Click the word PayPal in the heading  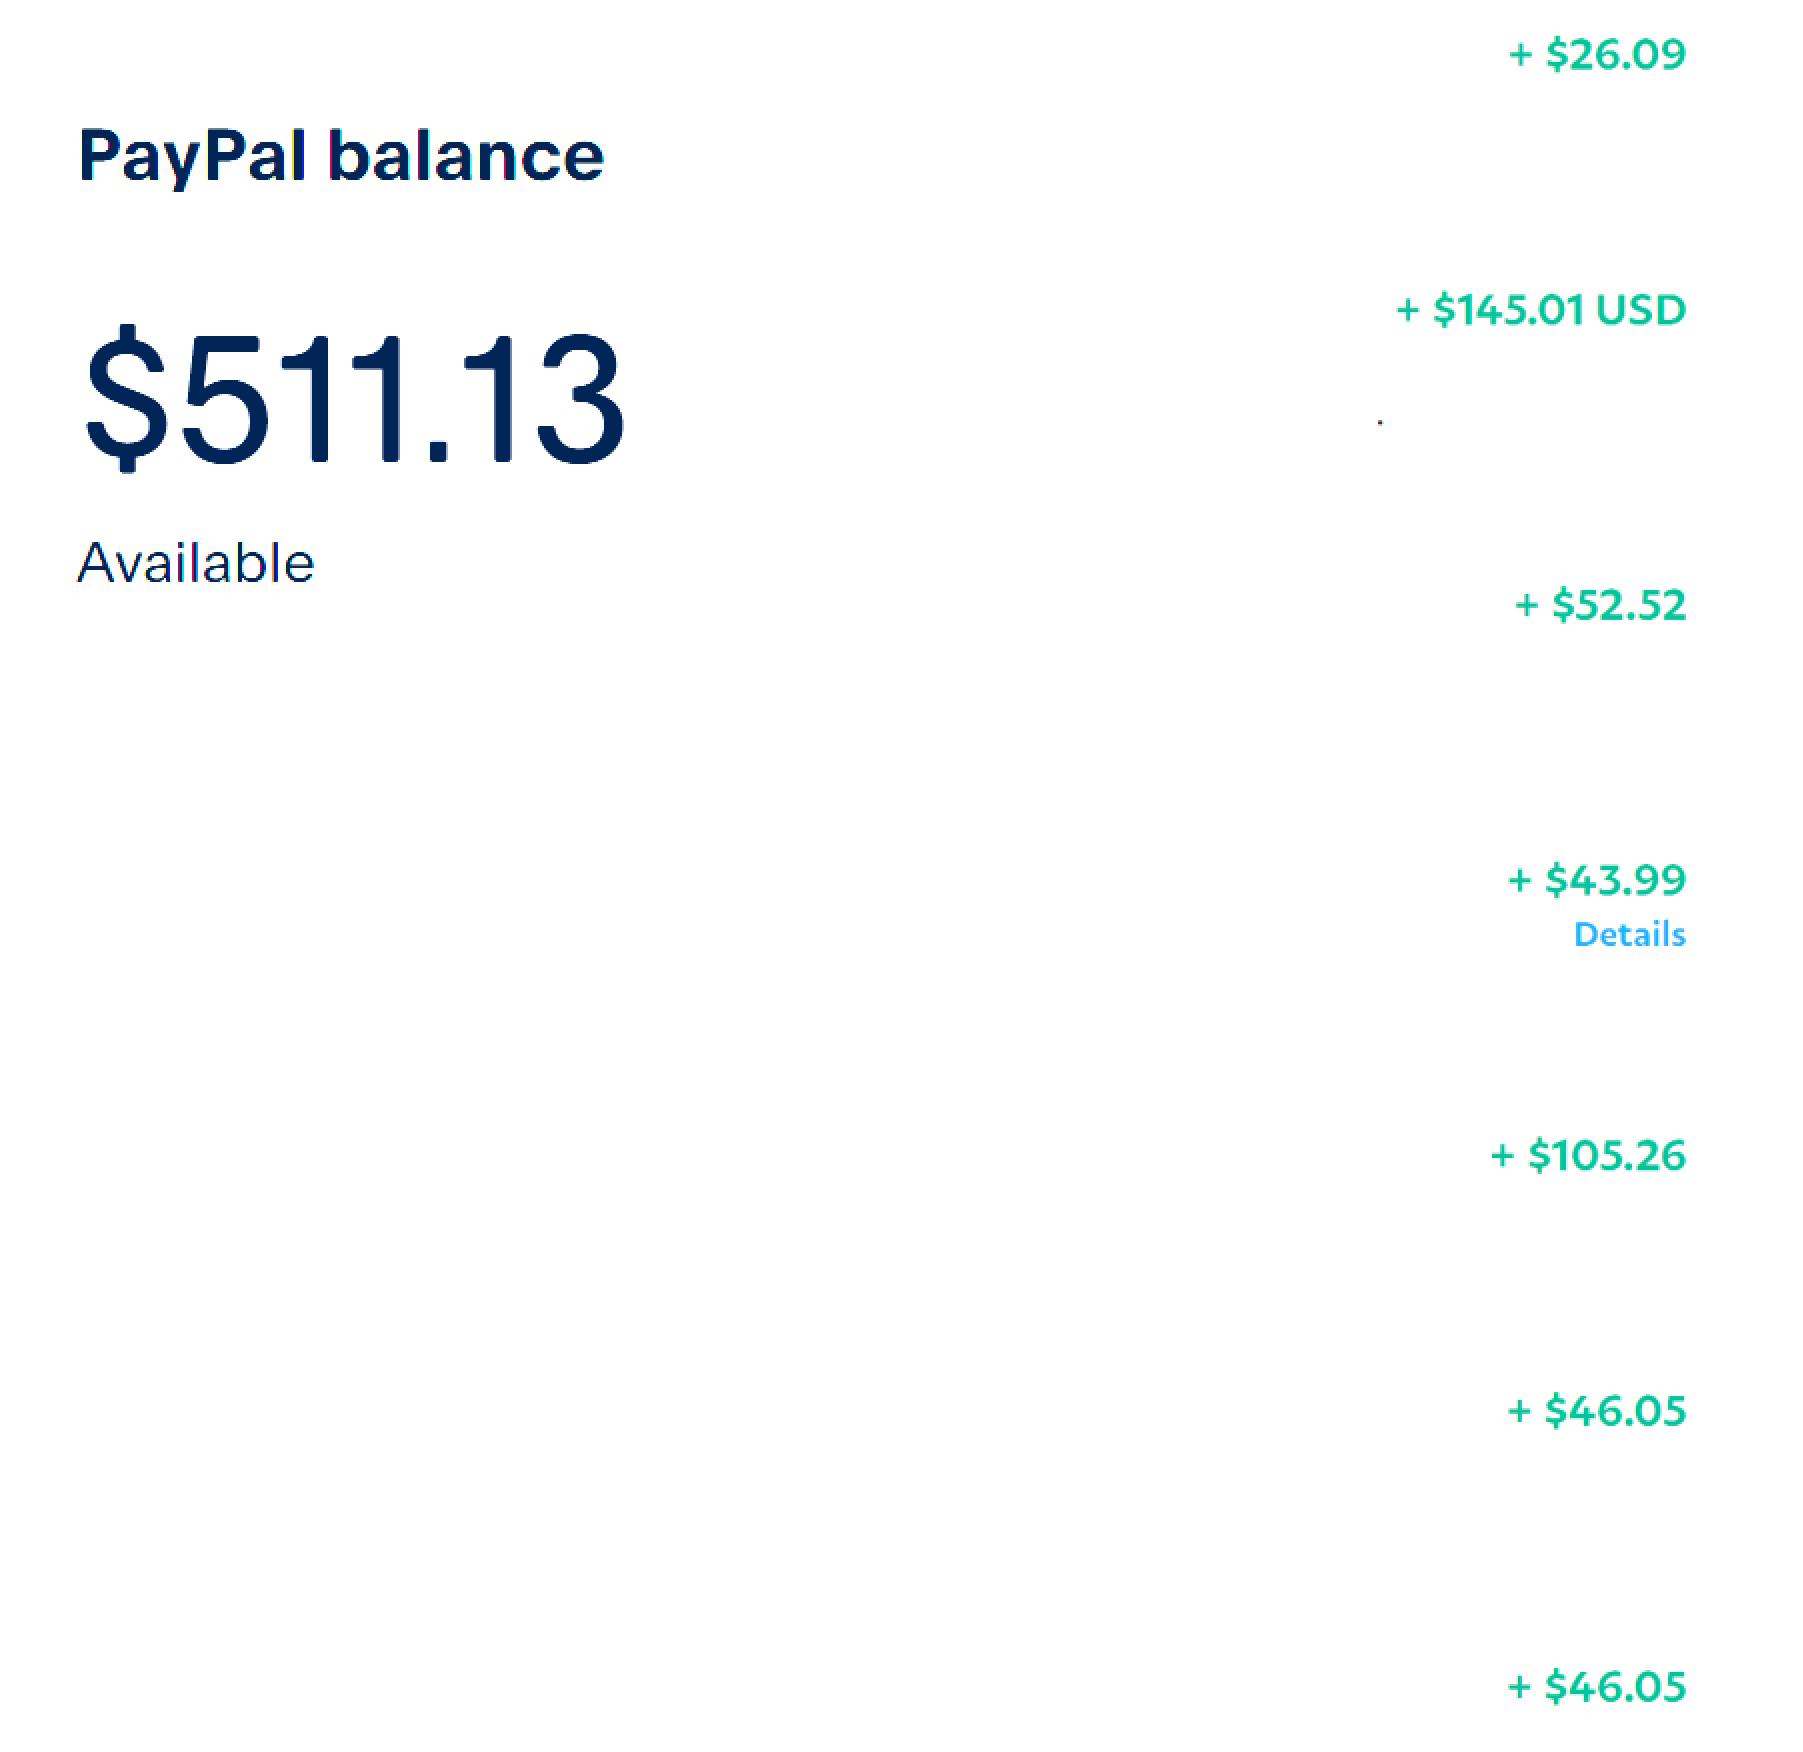coord(192,157)
